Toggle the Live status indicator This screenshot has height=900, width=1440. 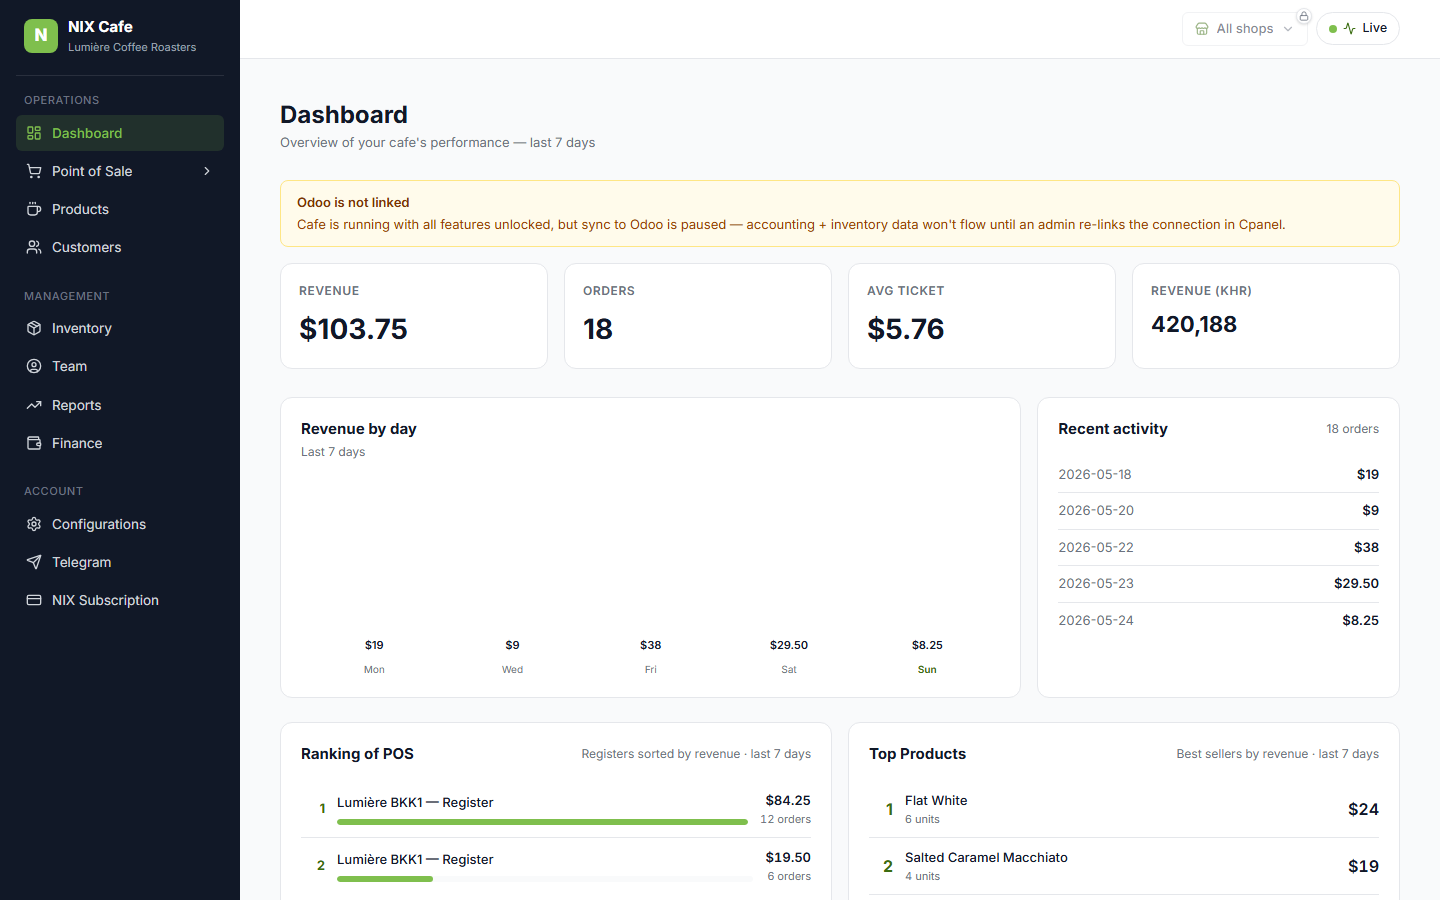coord(1358,28)
